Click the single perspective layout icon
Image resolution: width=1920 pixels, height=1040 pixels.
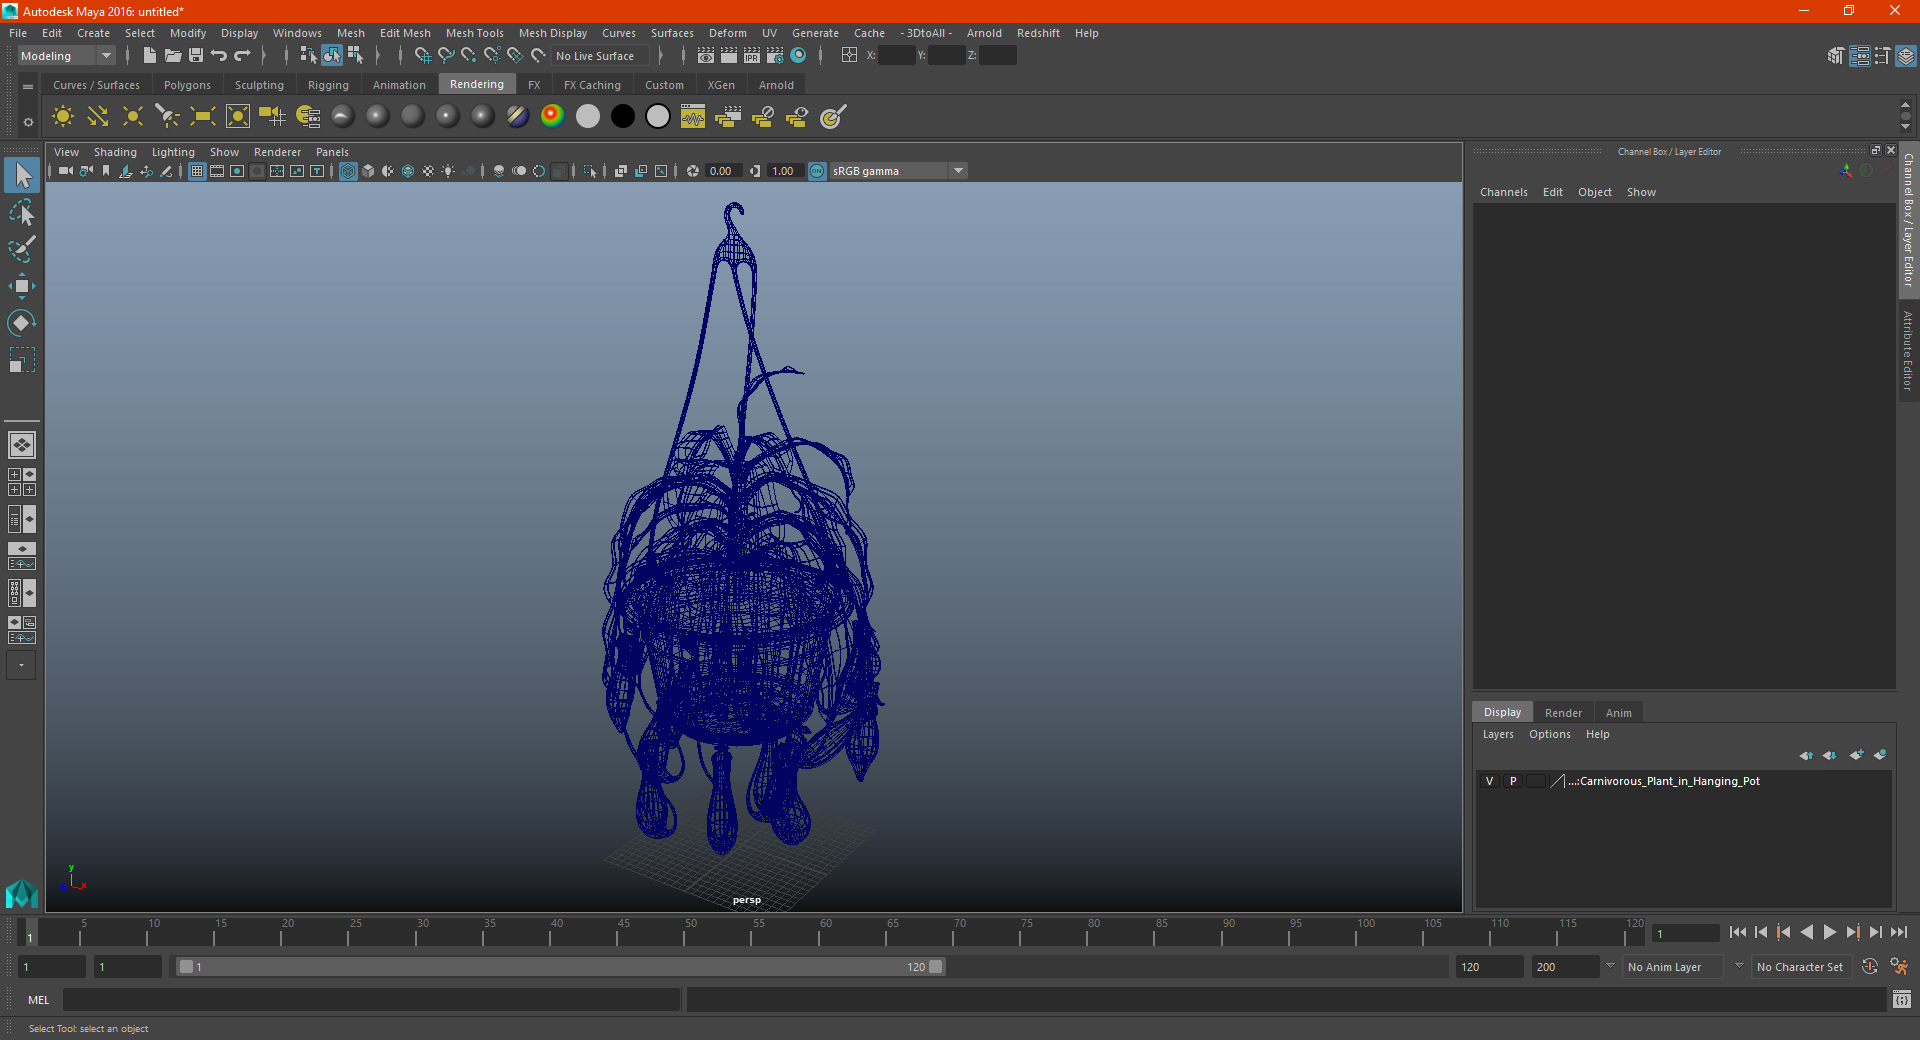coord(22,445)
